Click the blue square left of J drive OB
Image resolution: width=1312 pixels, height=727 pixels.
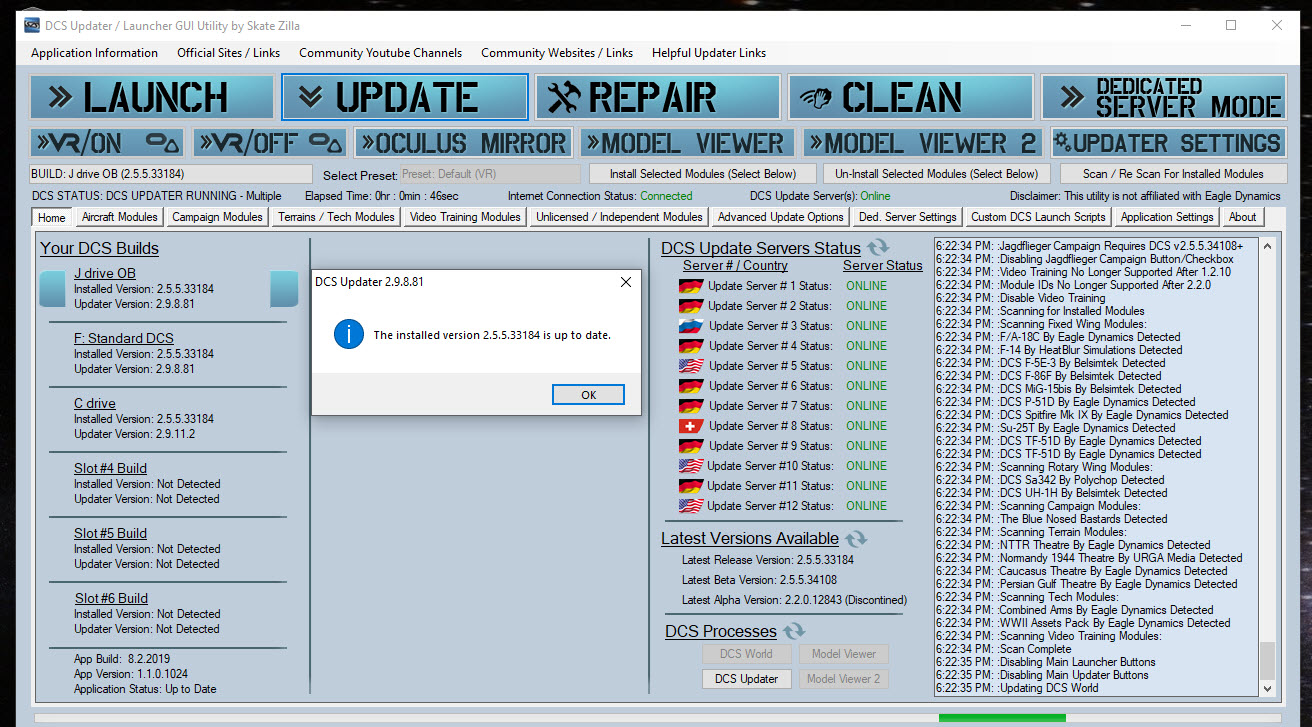pos(52,288)
